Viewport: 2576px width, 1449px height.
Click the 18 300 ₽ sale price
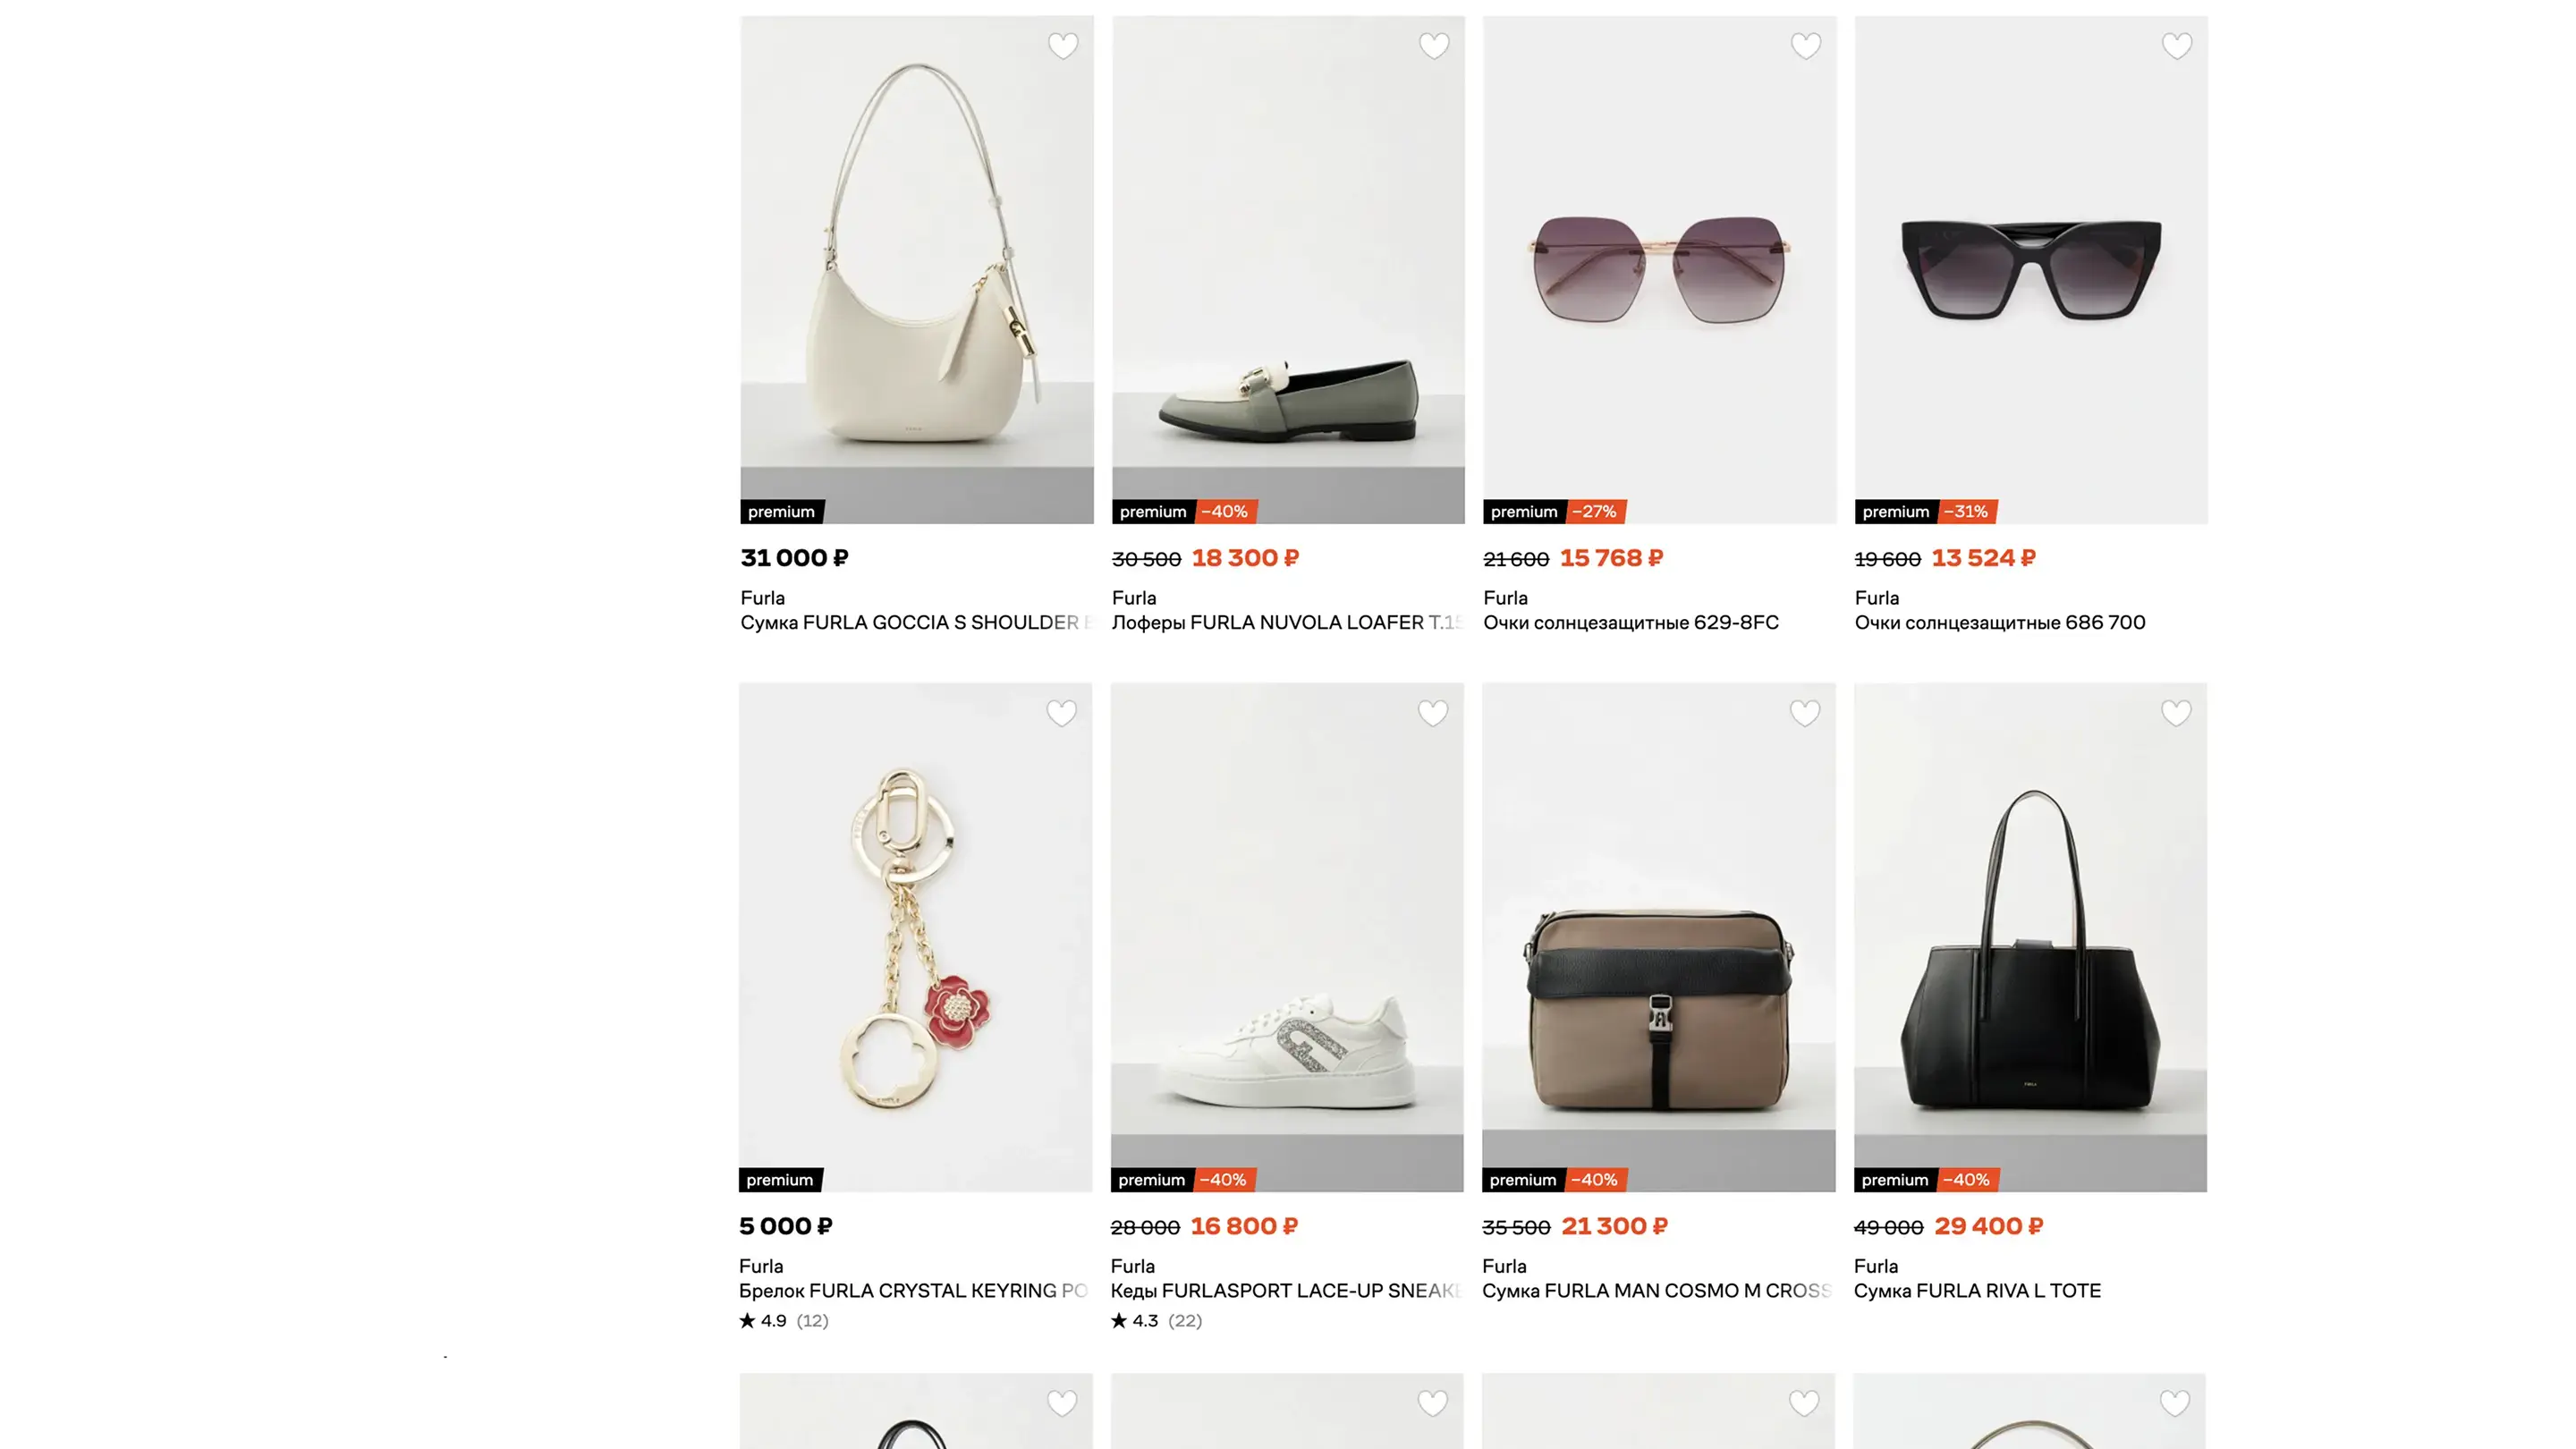[1245, 558]
